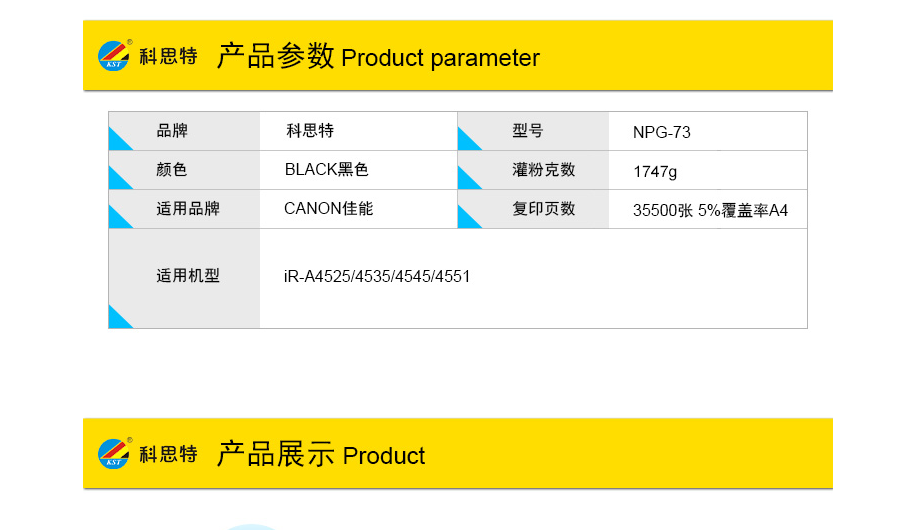Click the iR-A4525/4535/4545/4551 compatible models text
899x530 pixels.
click(x=377, y=276)
